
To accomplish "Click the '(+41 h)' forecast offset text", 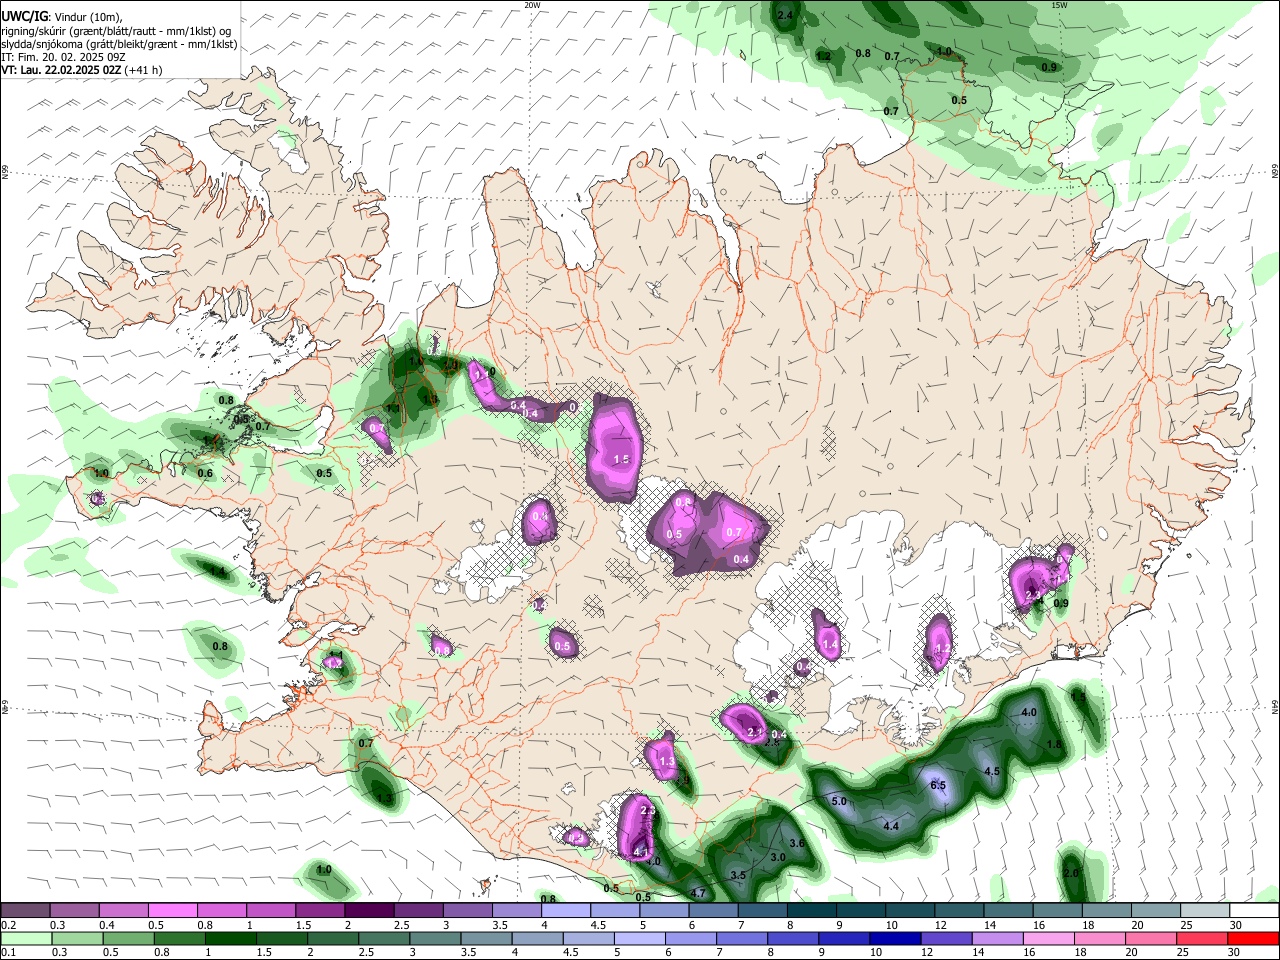I will (x=144, y=70).
